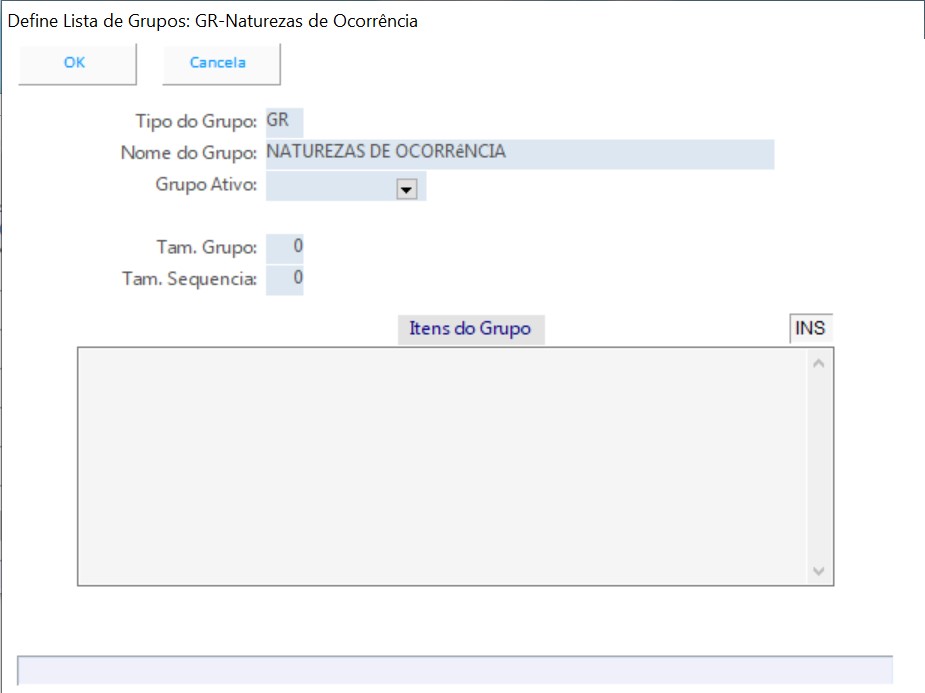Image resolution: width=925 pixels, height=693 pixels.
Task: Click the Nome do Grupo text field
Action: pos(519,153)
